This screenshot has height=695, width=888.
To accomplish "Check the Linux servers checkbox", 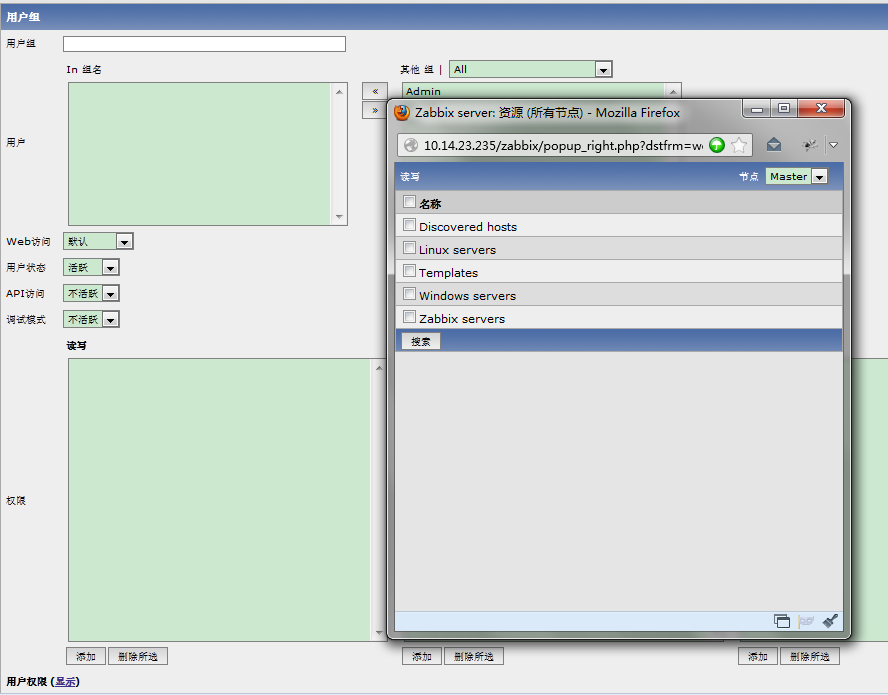I will tap(409, 248).
